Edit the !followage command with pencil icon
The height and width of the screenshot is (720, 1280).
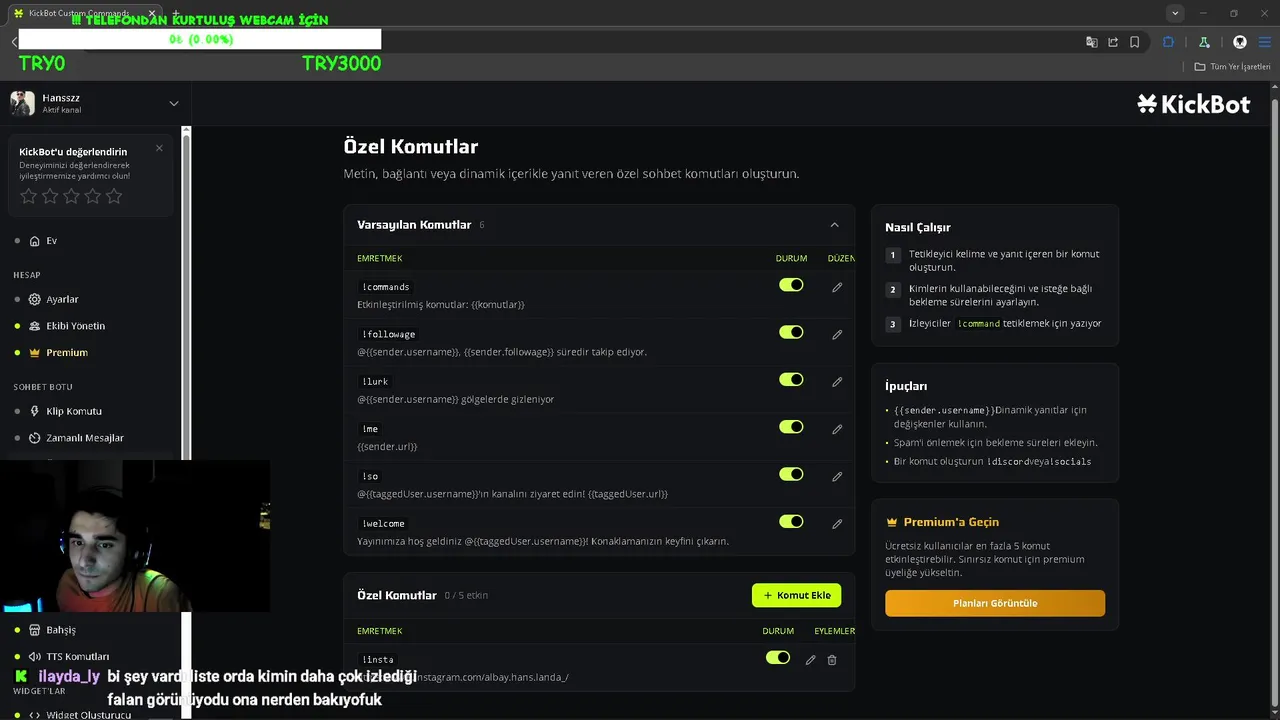click(x=837, y=334)
